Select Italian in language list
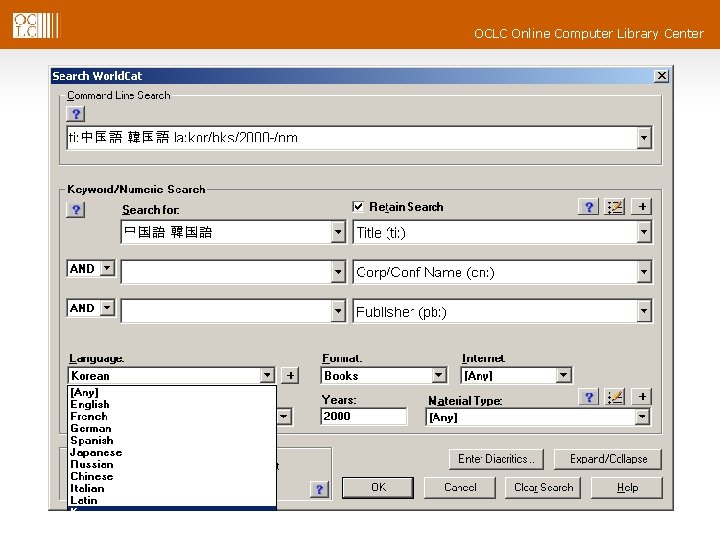The height and width of the screenshot is (540, 720). pos(172,488)
